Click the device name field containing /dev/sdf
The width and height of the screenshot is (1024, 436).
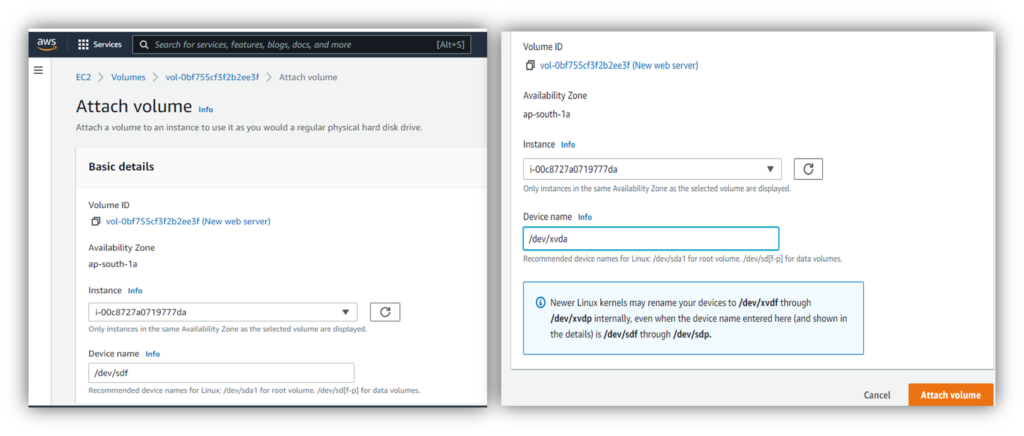(x=221, y=372)
